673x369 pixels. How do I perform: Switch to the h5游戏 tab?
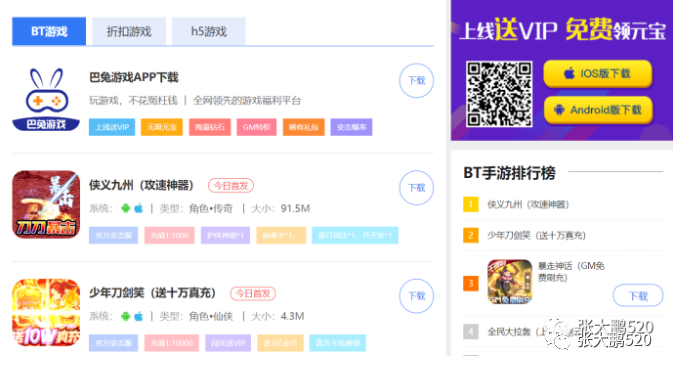tap(209, 31)
